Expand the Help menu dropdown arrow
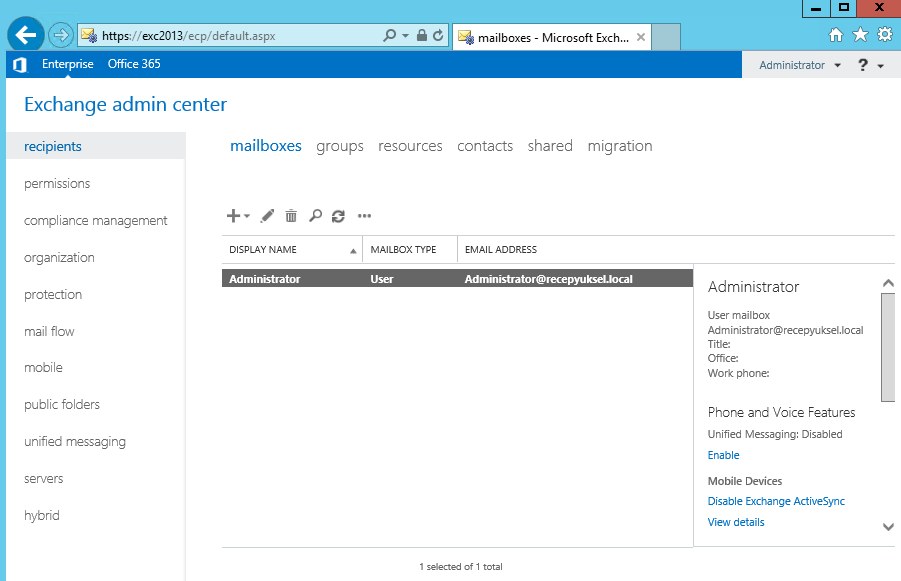The width and height of the screenshot is (901, 581). point(880,66)
